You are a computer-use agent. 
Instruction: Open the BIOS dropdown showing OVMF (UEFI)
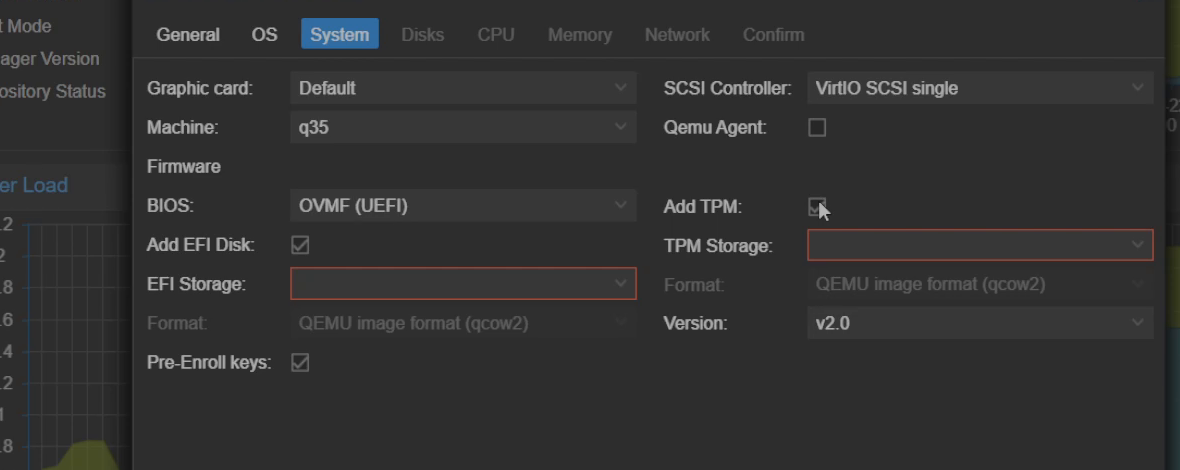click(463, 205)
